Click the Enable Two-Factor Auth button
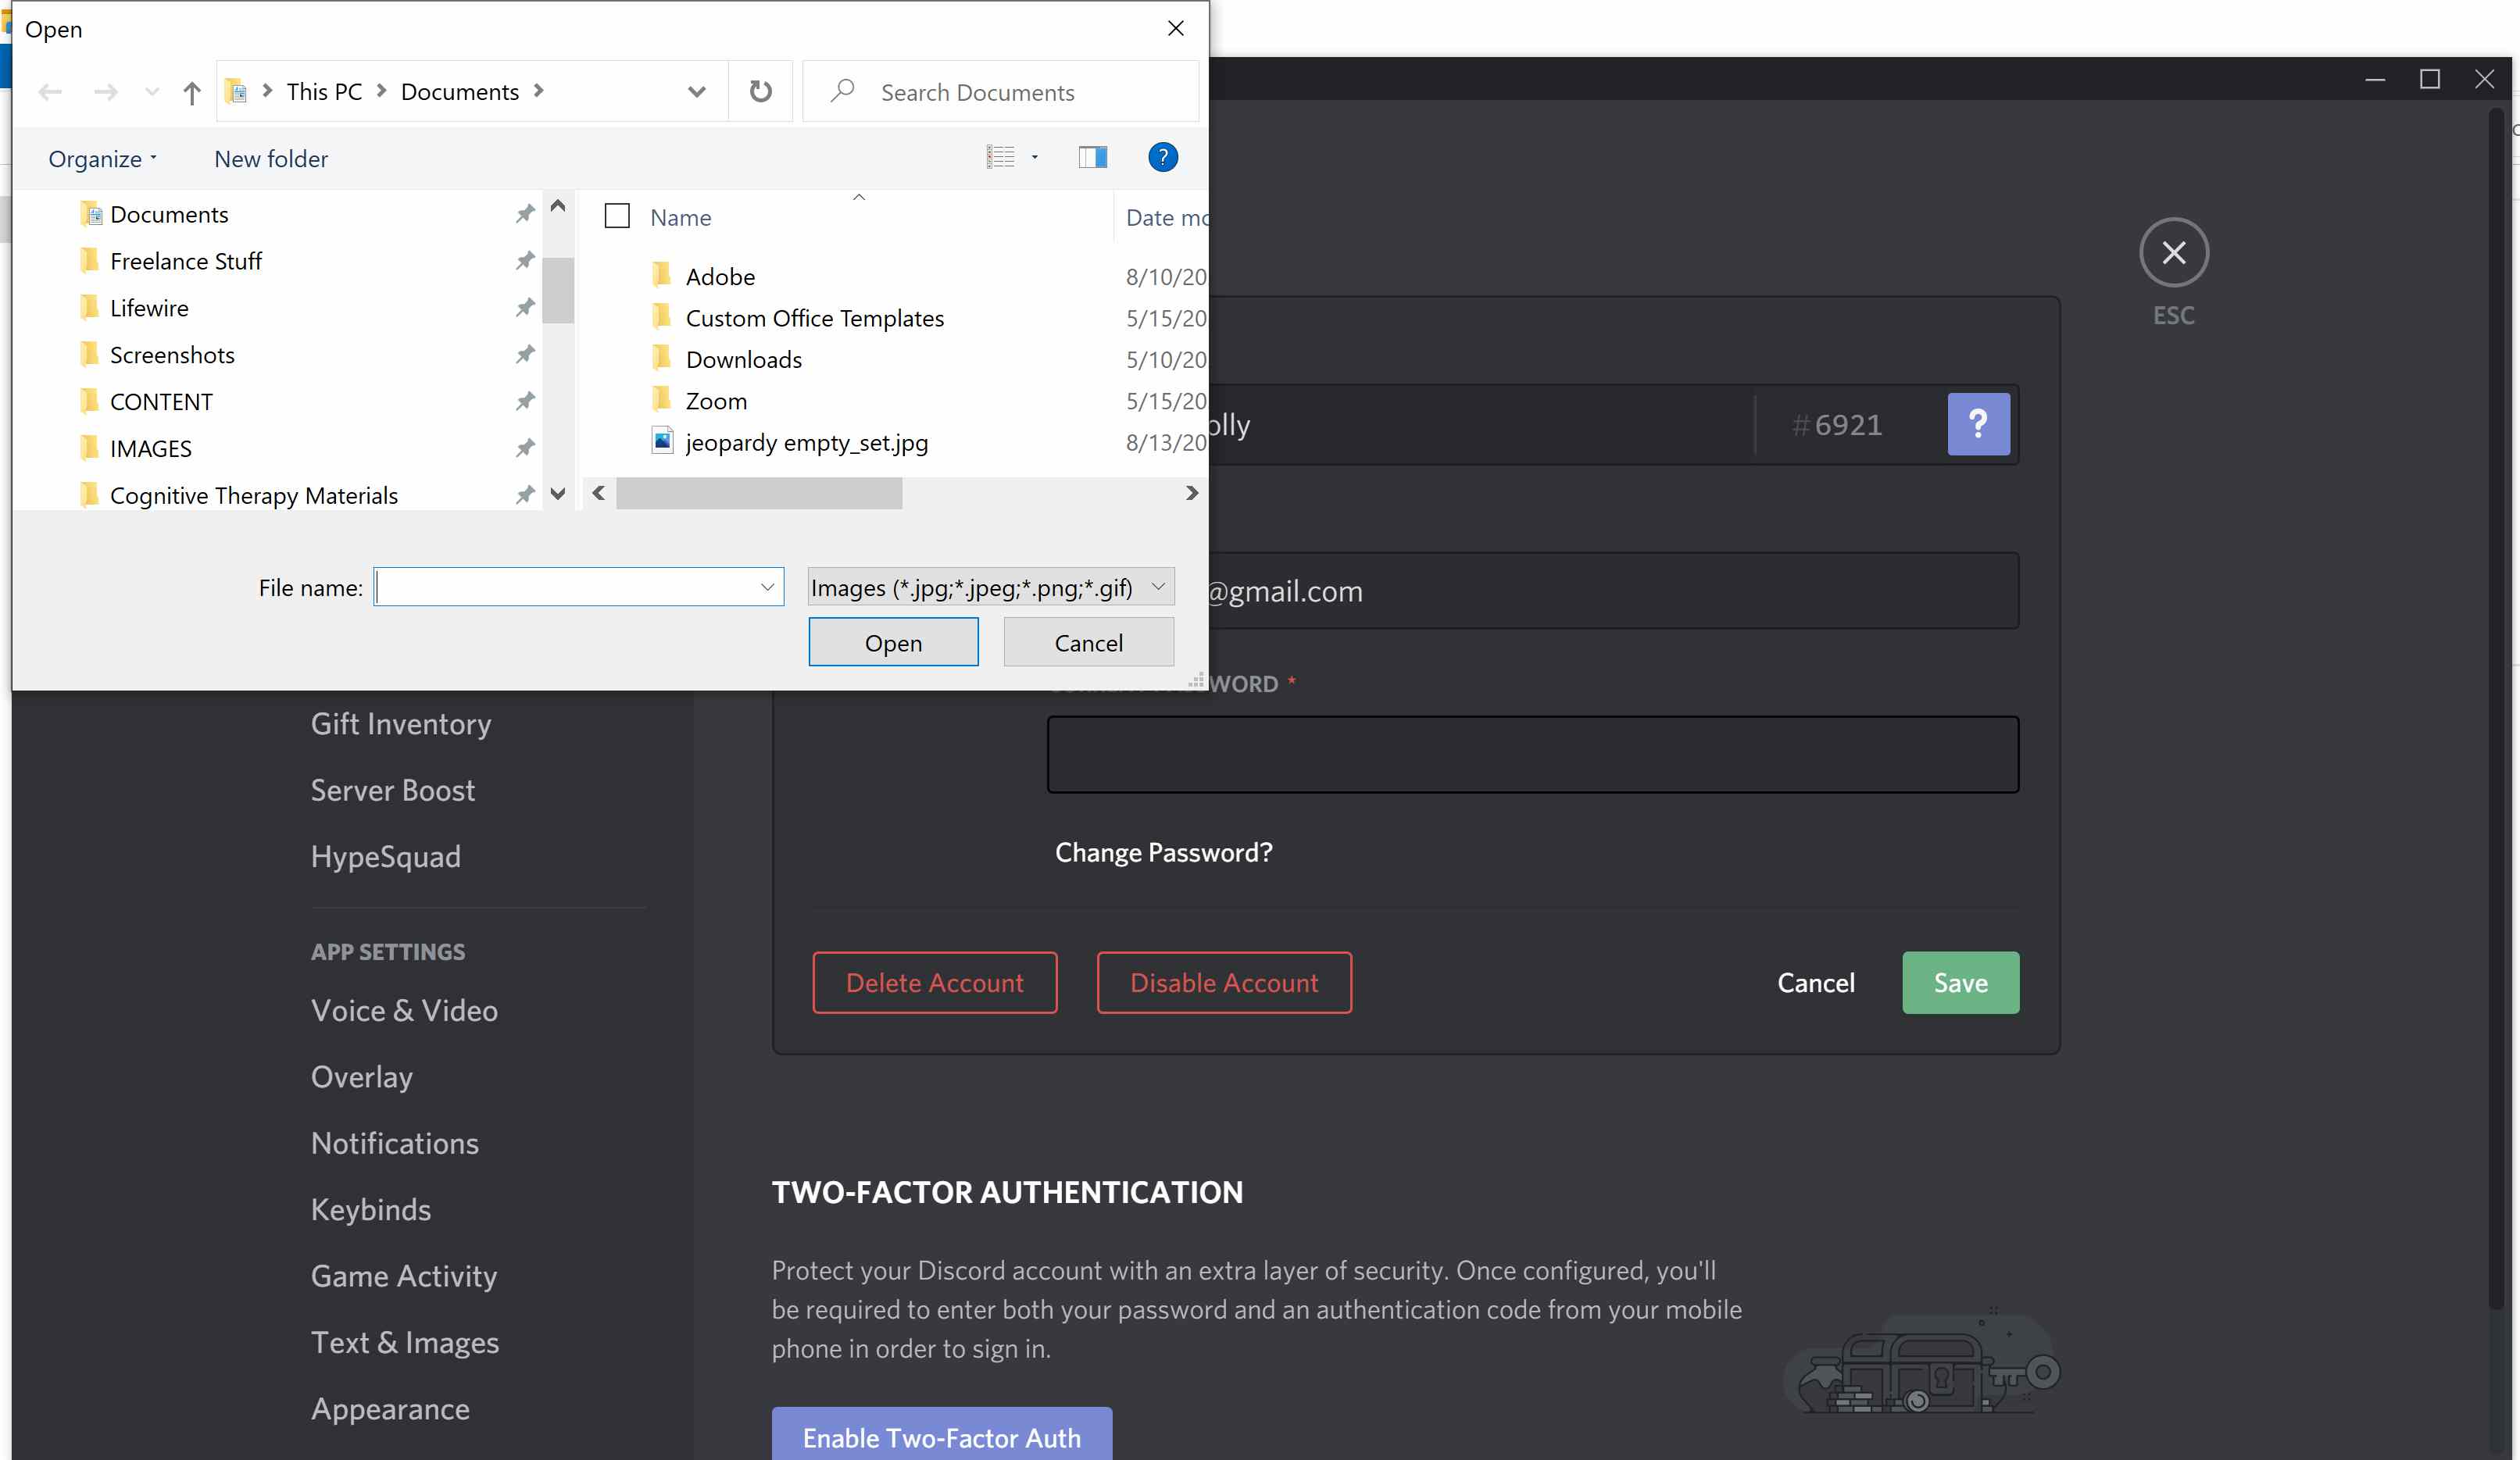The image size is (2520, 1460). pos(940,1436)
